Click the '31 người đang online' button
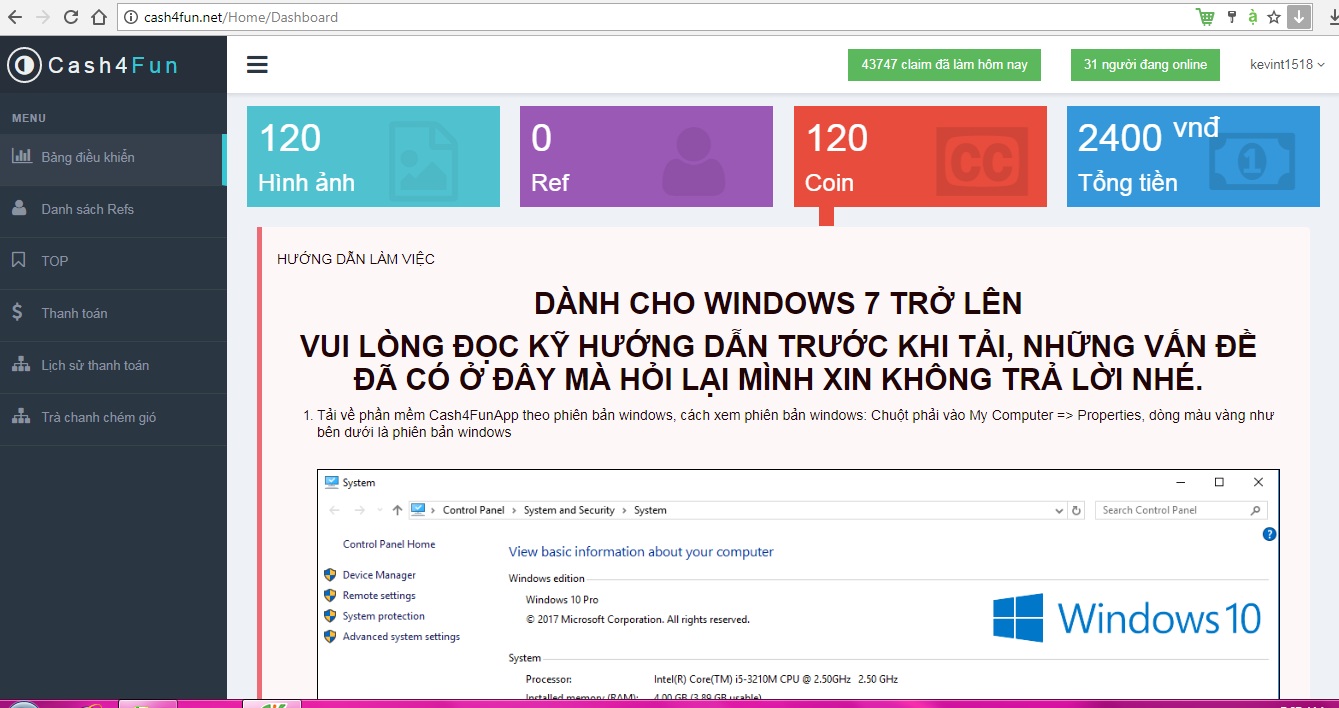Image resolution: width=1339 pixels, height=708 pixels. [x=1145, y=64]
